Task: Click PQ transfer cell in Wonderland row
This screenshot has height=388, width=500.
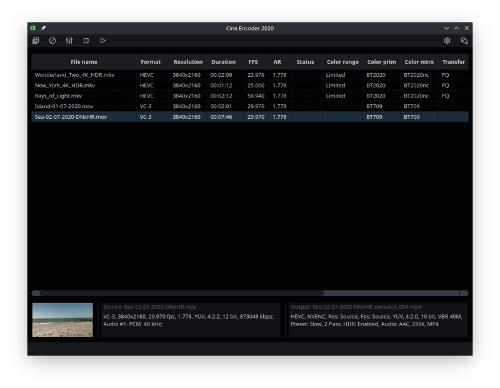Action: click(x=445, y=75)
